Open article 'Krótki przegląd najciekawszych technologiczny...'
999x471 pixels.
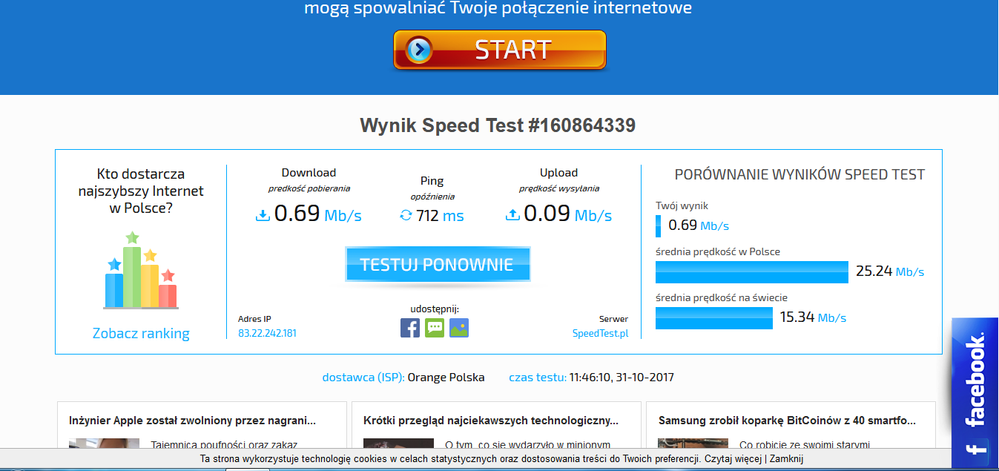coord(491,421)
